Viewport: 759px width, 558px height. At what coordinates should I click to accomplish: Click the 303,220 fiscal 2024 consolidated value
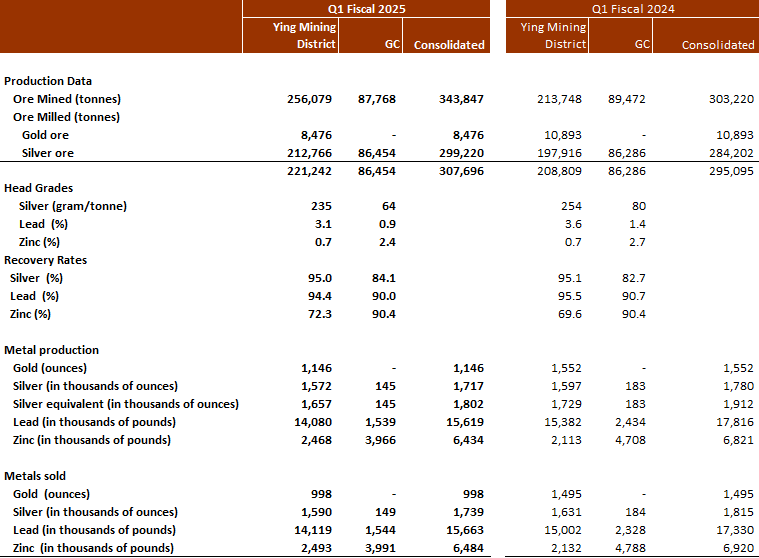pyautogui.click(x=732, y=99)
